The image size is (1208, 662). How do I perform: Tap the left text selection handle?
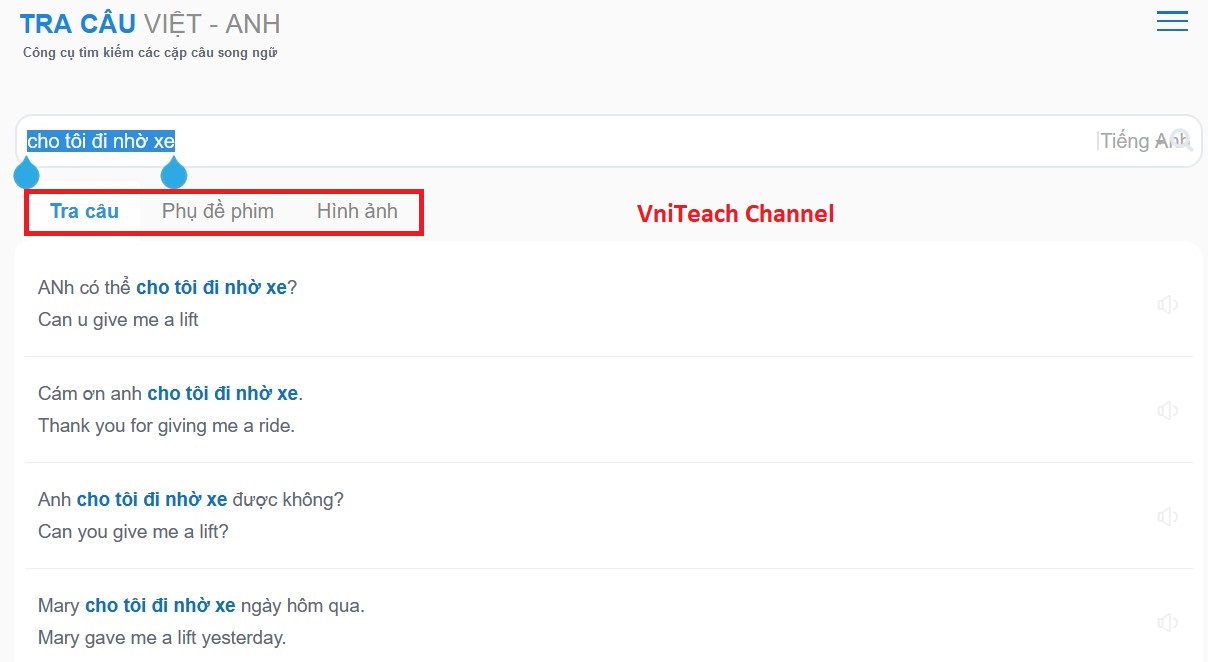pyautogui.click(x=26, y=175)
